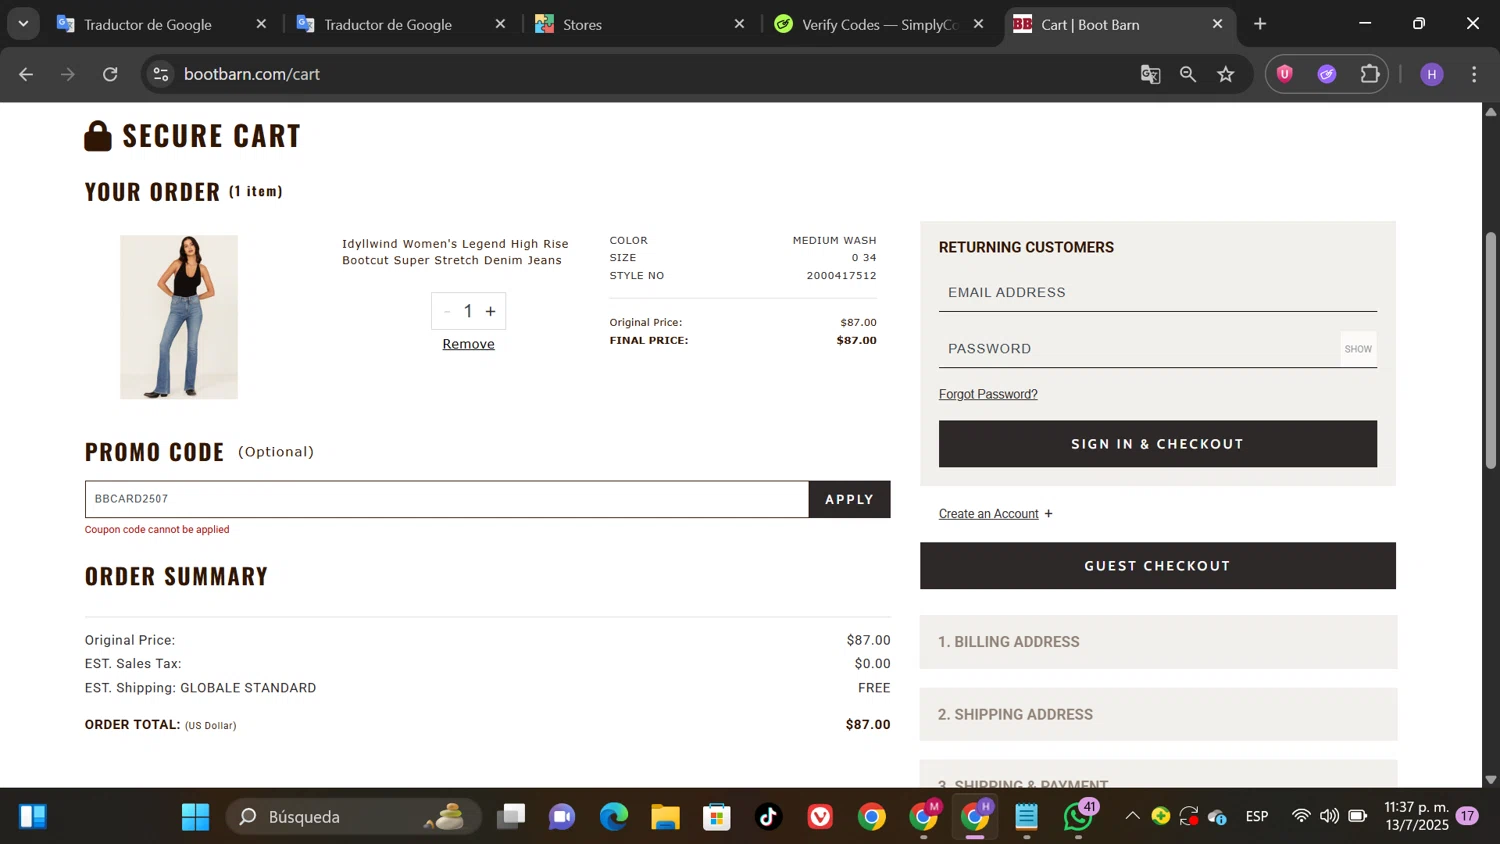Toggle SHOW password visibility
Viewport: 1500px width, 844px height.
pyautogui.click(x=1358, y=349)
